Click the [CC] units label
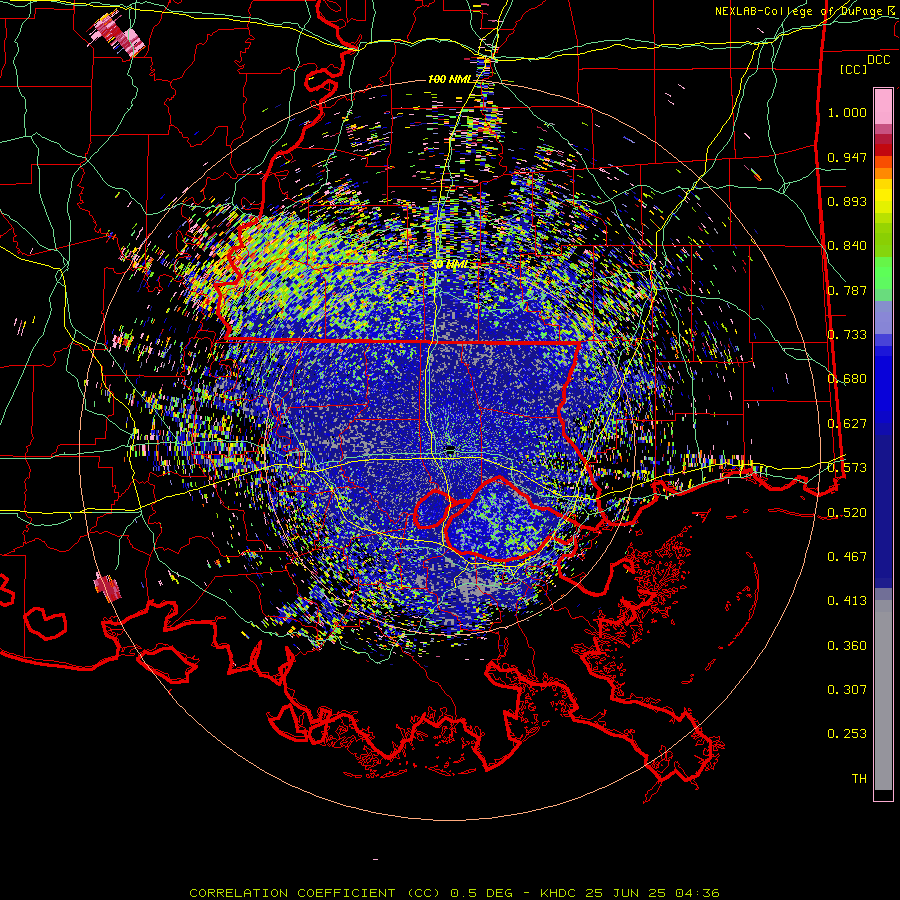Image resolution: width=900 pixels, height=900 pixels. 854,69
